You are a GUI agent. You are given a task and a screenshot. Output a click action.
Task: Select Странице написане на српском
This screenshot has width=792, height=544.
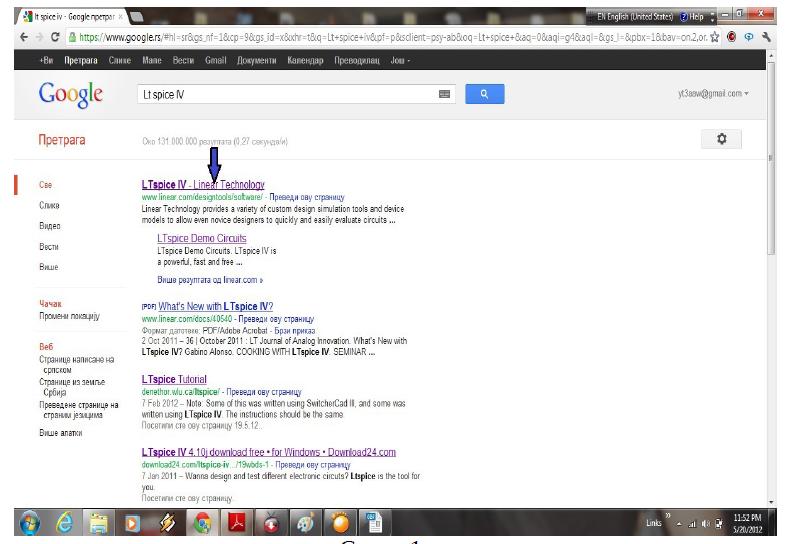coord(77,364)
